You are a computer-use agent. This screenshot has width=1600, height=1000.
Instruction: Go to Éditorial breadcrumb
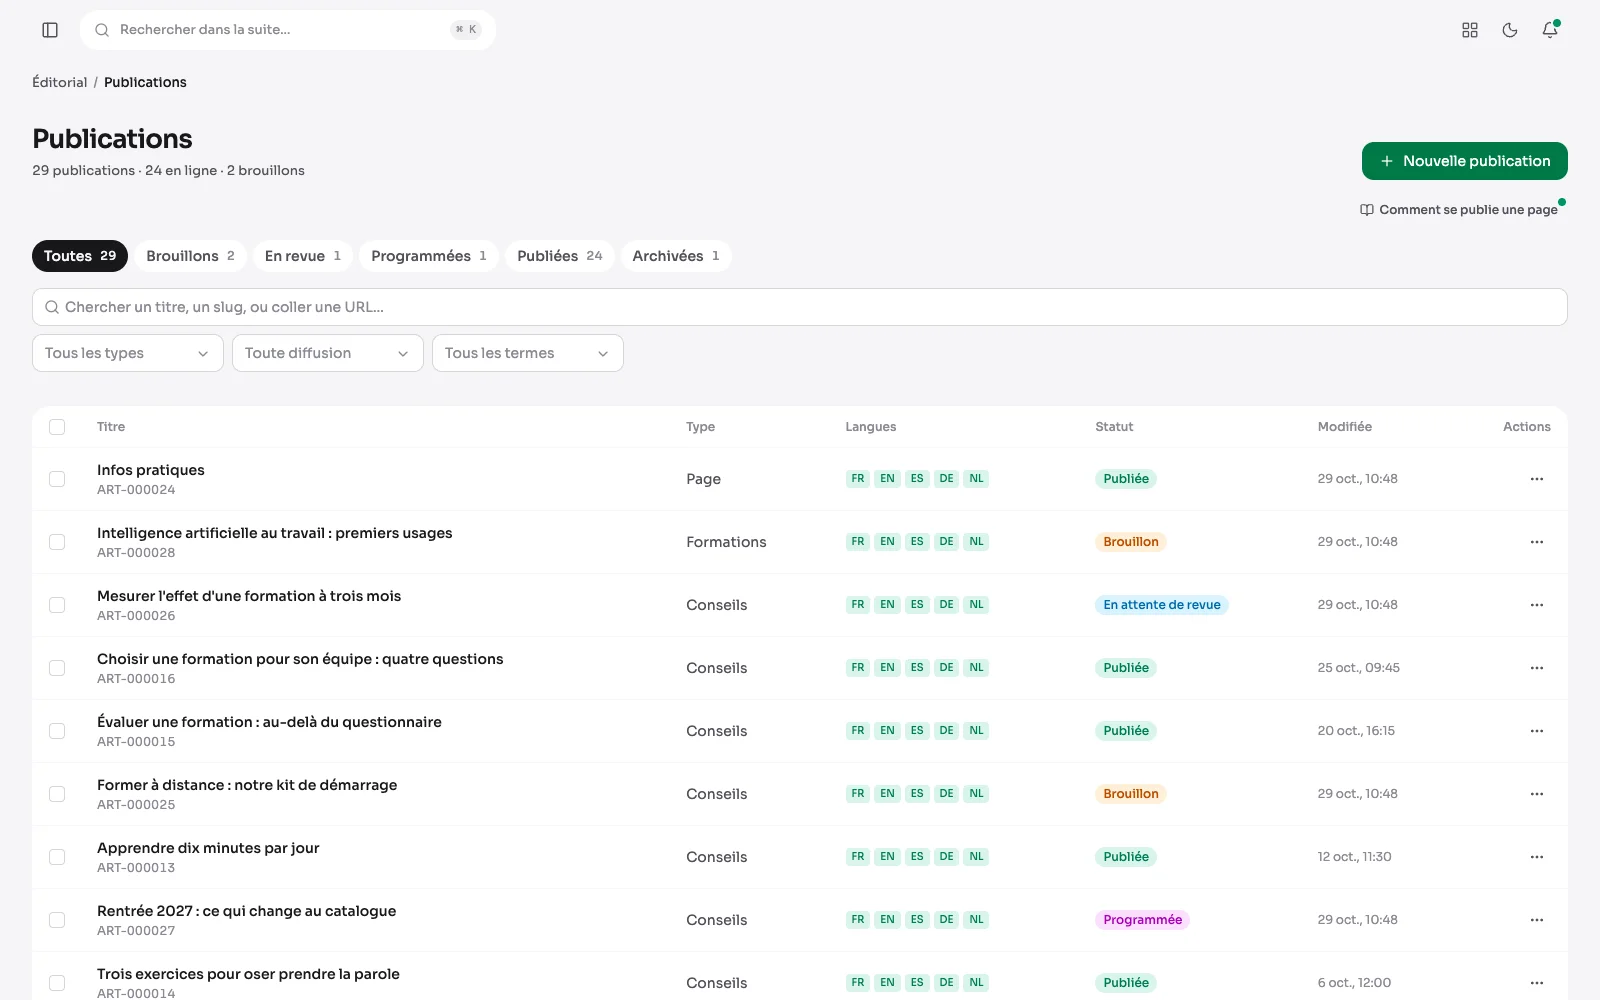(x=60, y=82)
